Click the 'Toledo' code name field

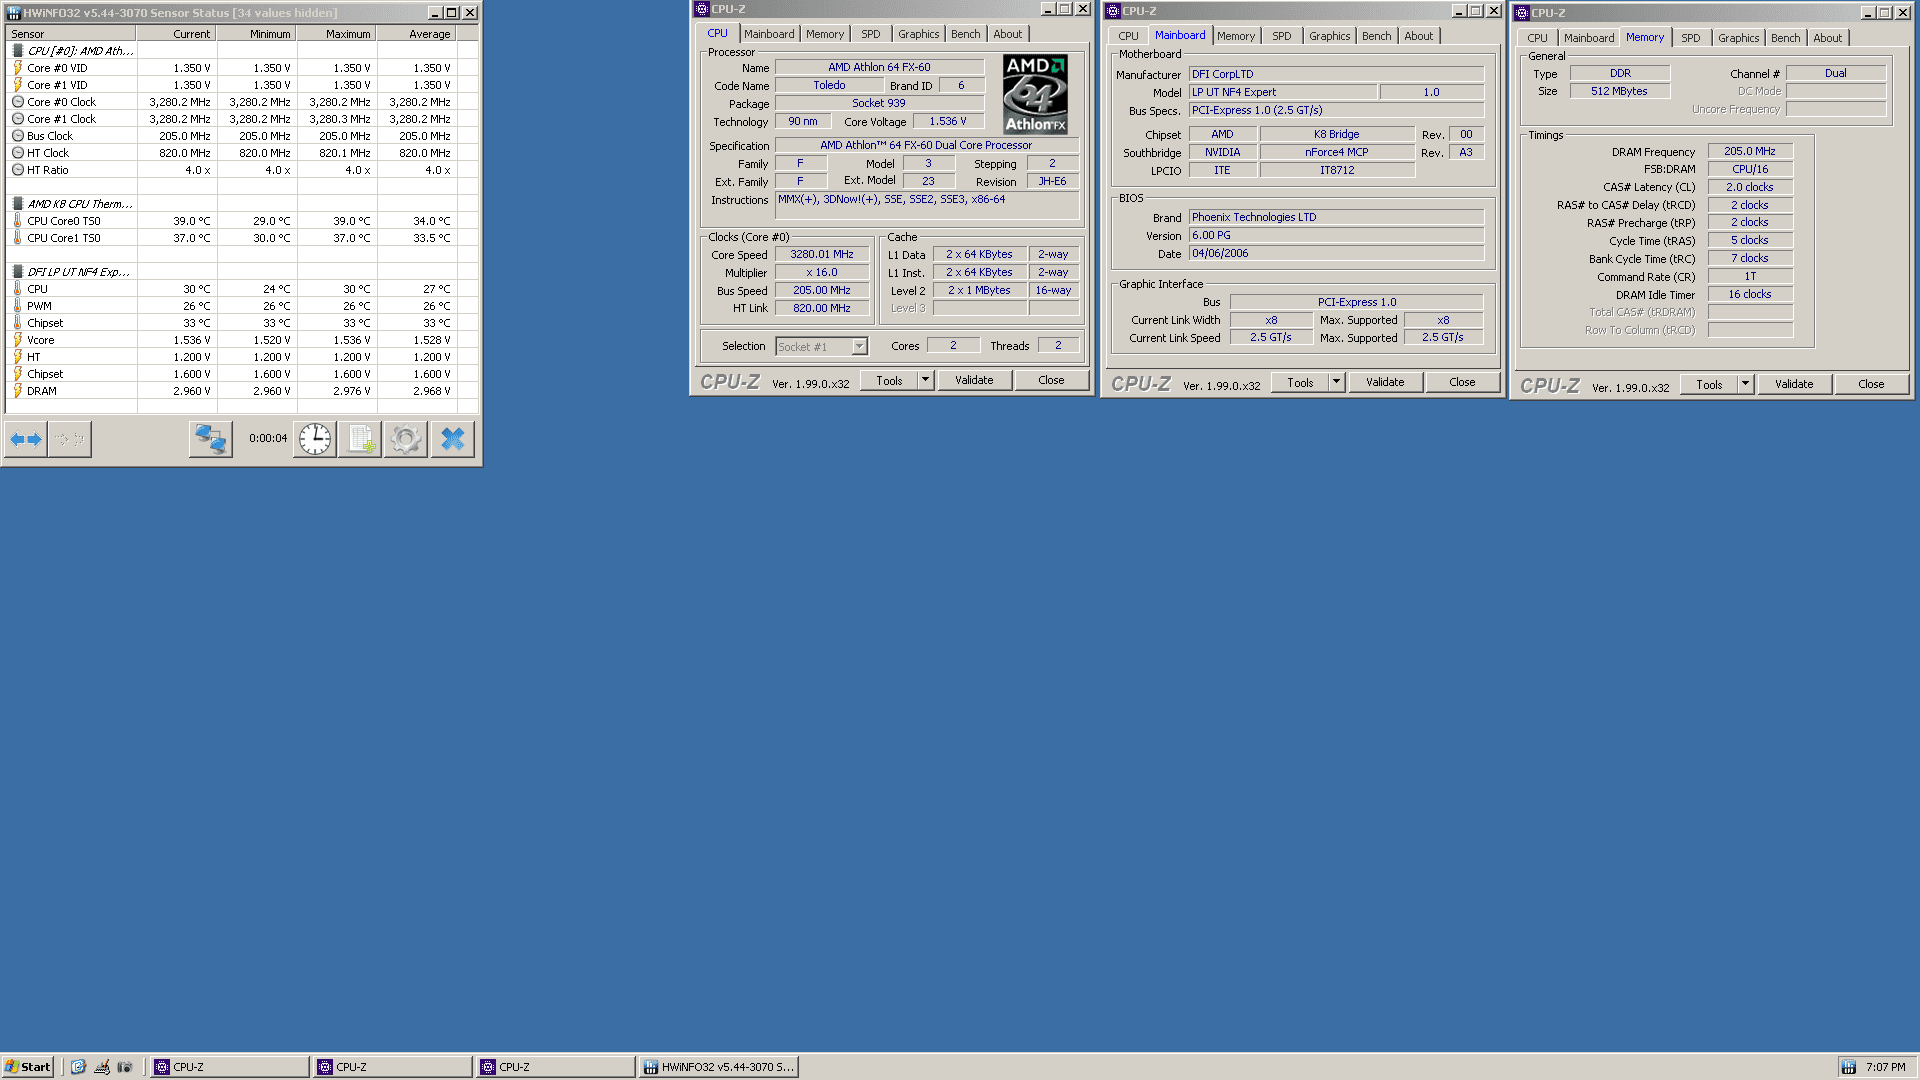(x=829, y=85)
